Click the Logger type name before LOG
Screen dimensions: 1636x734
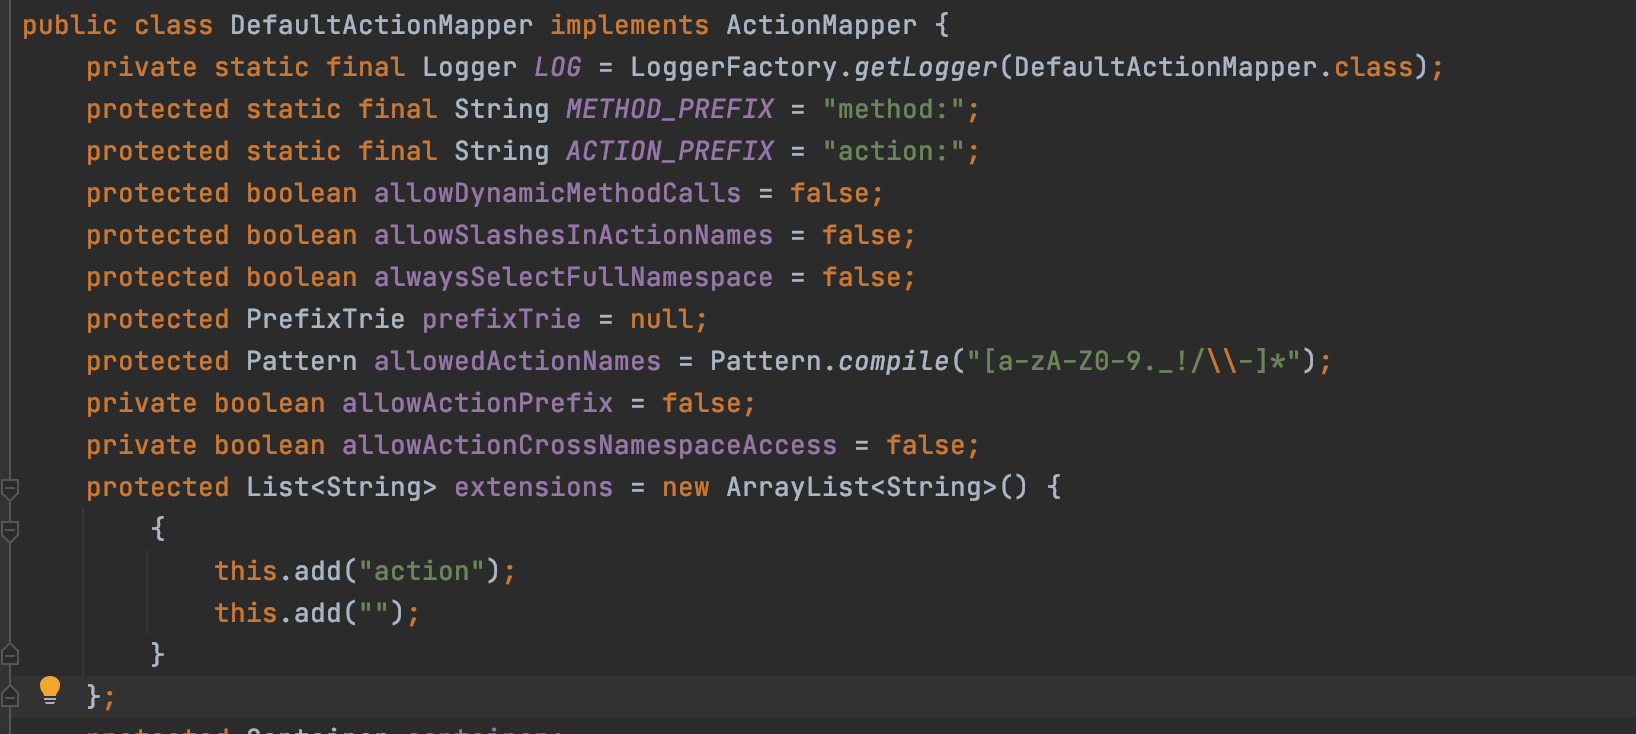[469, 67]
